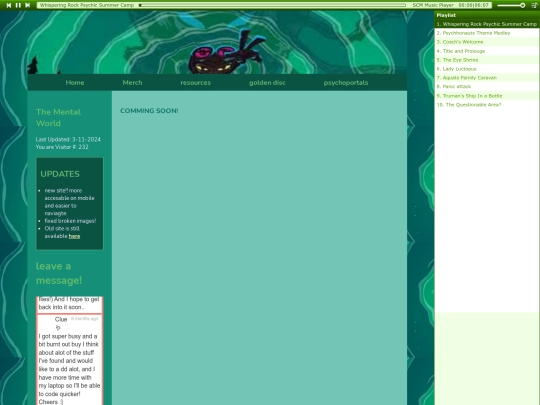The width and height of the screenshot is (540, 405).
Task: Go to the resources page
Action: click(x=196, y=83)
